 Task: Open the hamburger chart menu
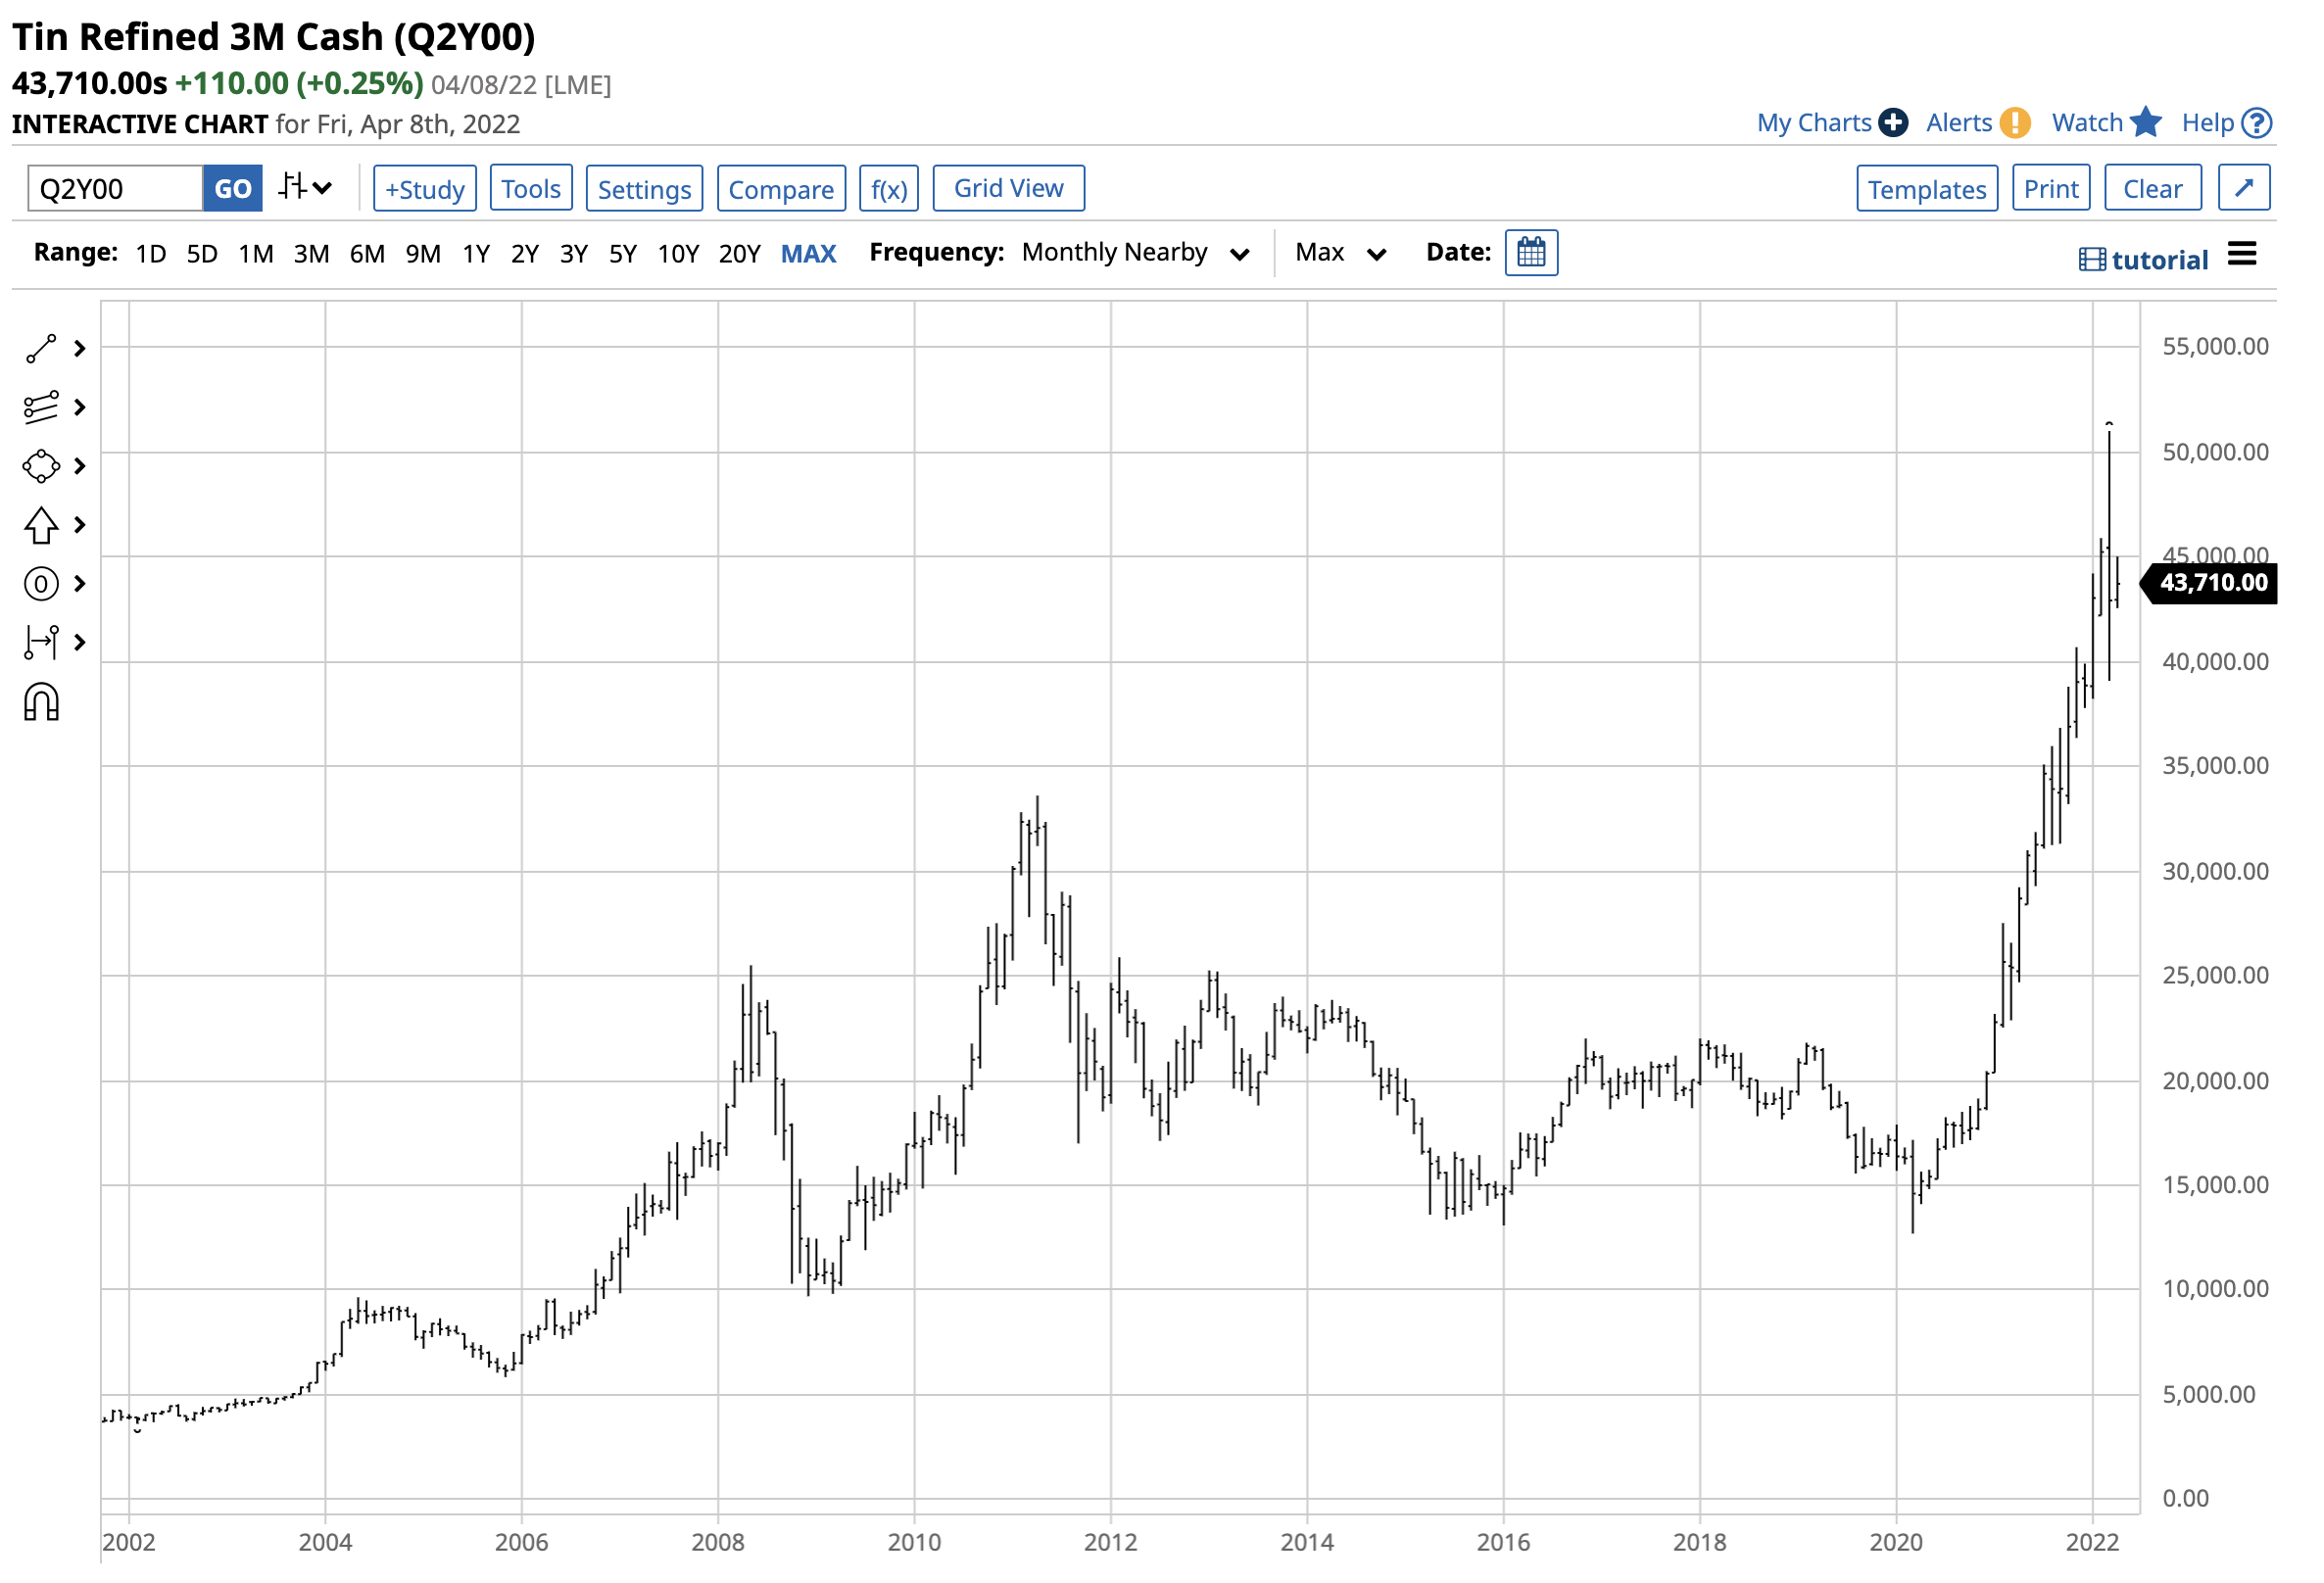point(2242,255)
